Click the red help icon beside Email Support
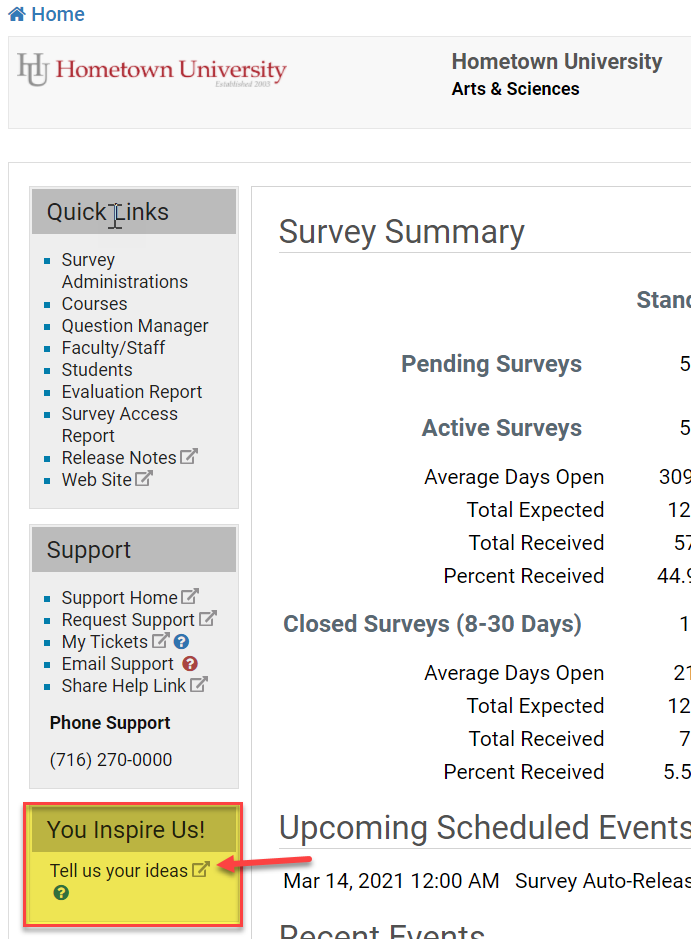Viewport: 691px width, 939px height. pos(190,664)
